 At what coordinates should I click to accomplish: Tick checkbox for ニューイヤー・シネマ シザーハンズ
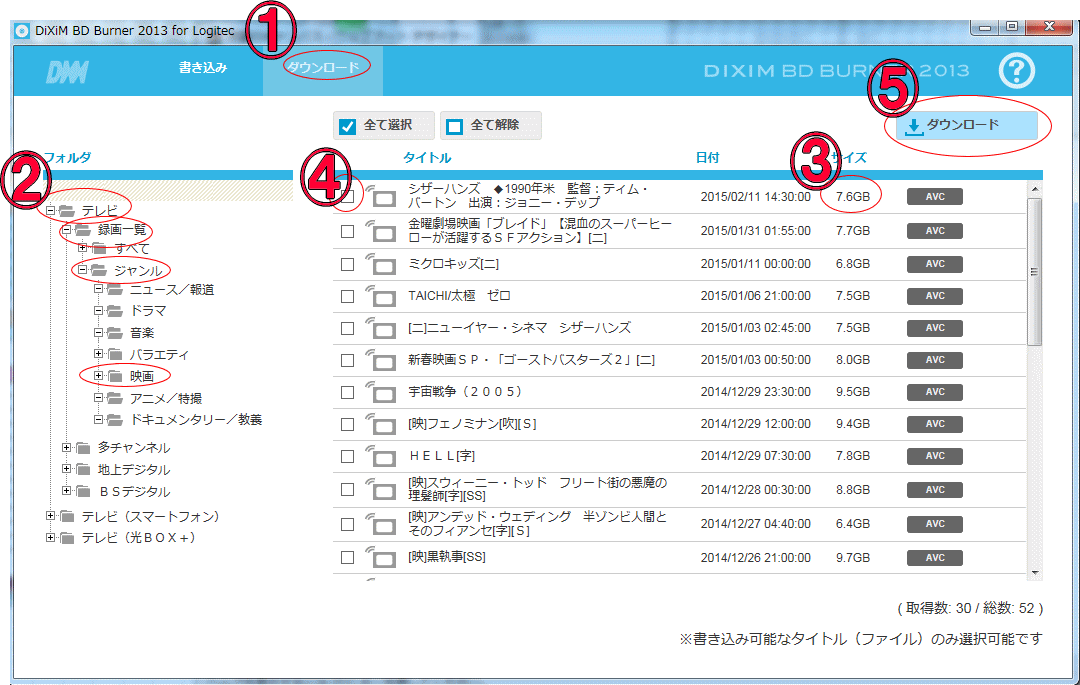coord(348,328)
